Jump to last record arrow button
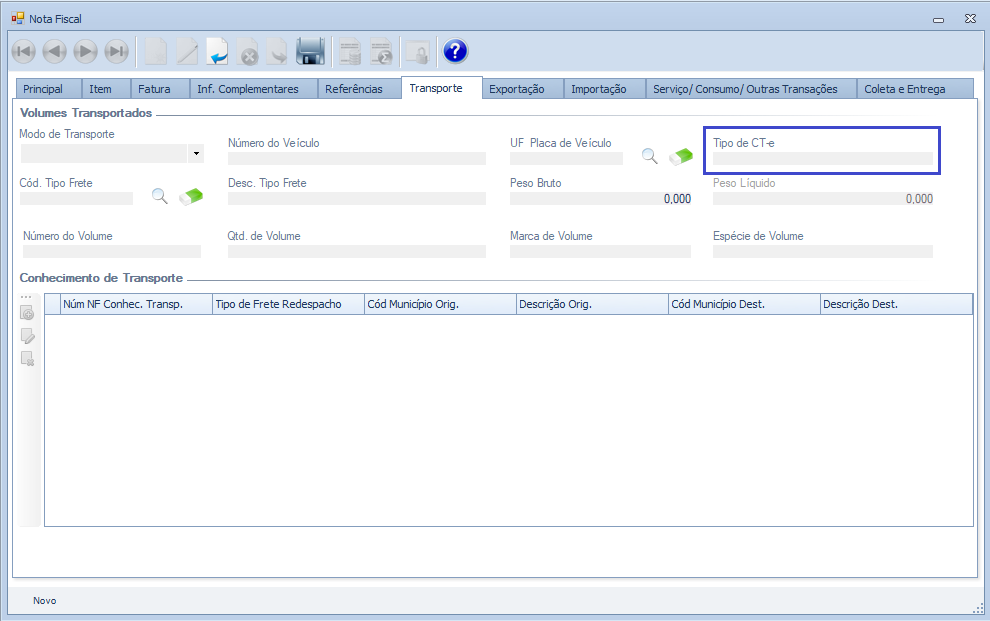Viewport: 990px width, 621px height. coord(116,51)
